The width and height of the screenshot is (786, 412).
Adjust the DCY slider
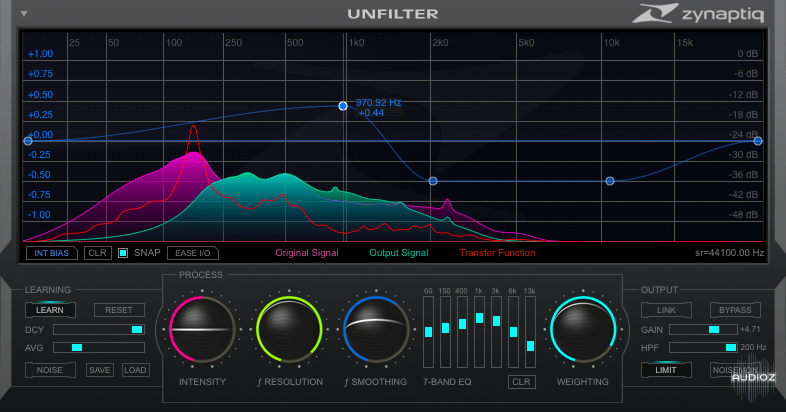pyautogui.click(x=99, y=329)
